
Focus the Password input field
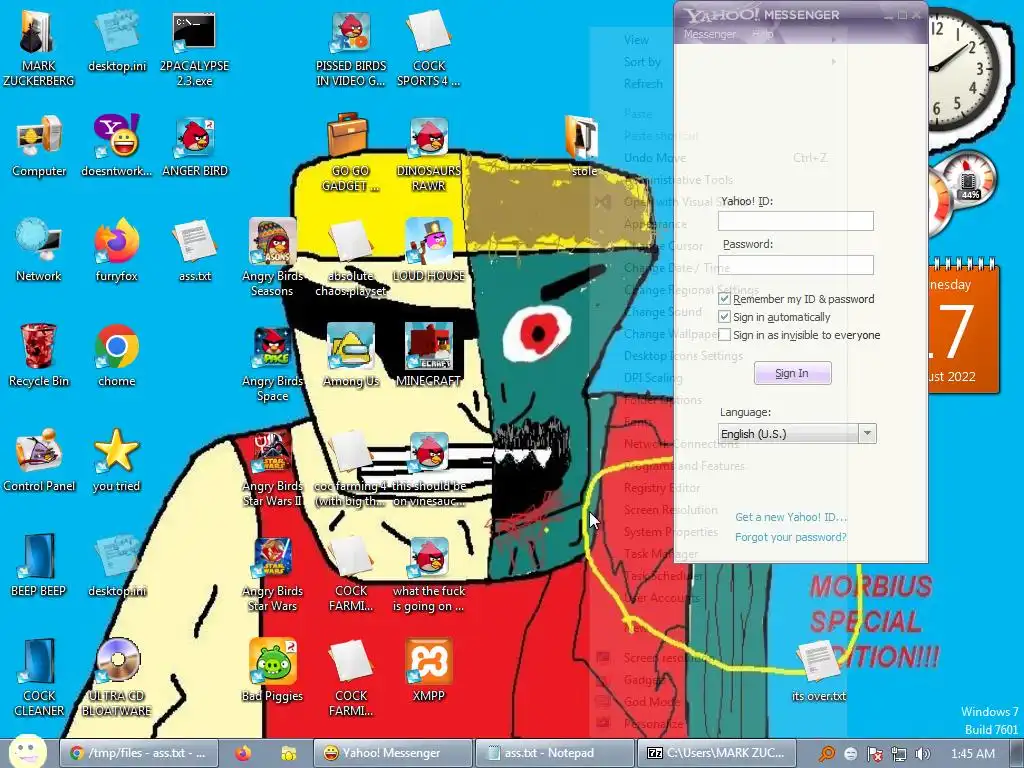(795, 264)
